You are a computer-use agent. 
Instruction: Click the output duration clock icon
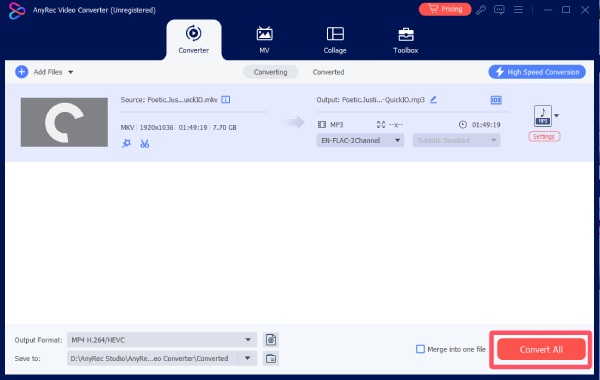click(x=463, y=124)
